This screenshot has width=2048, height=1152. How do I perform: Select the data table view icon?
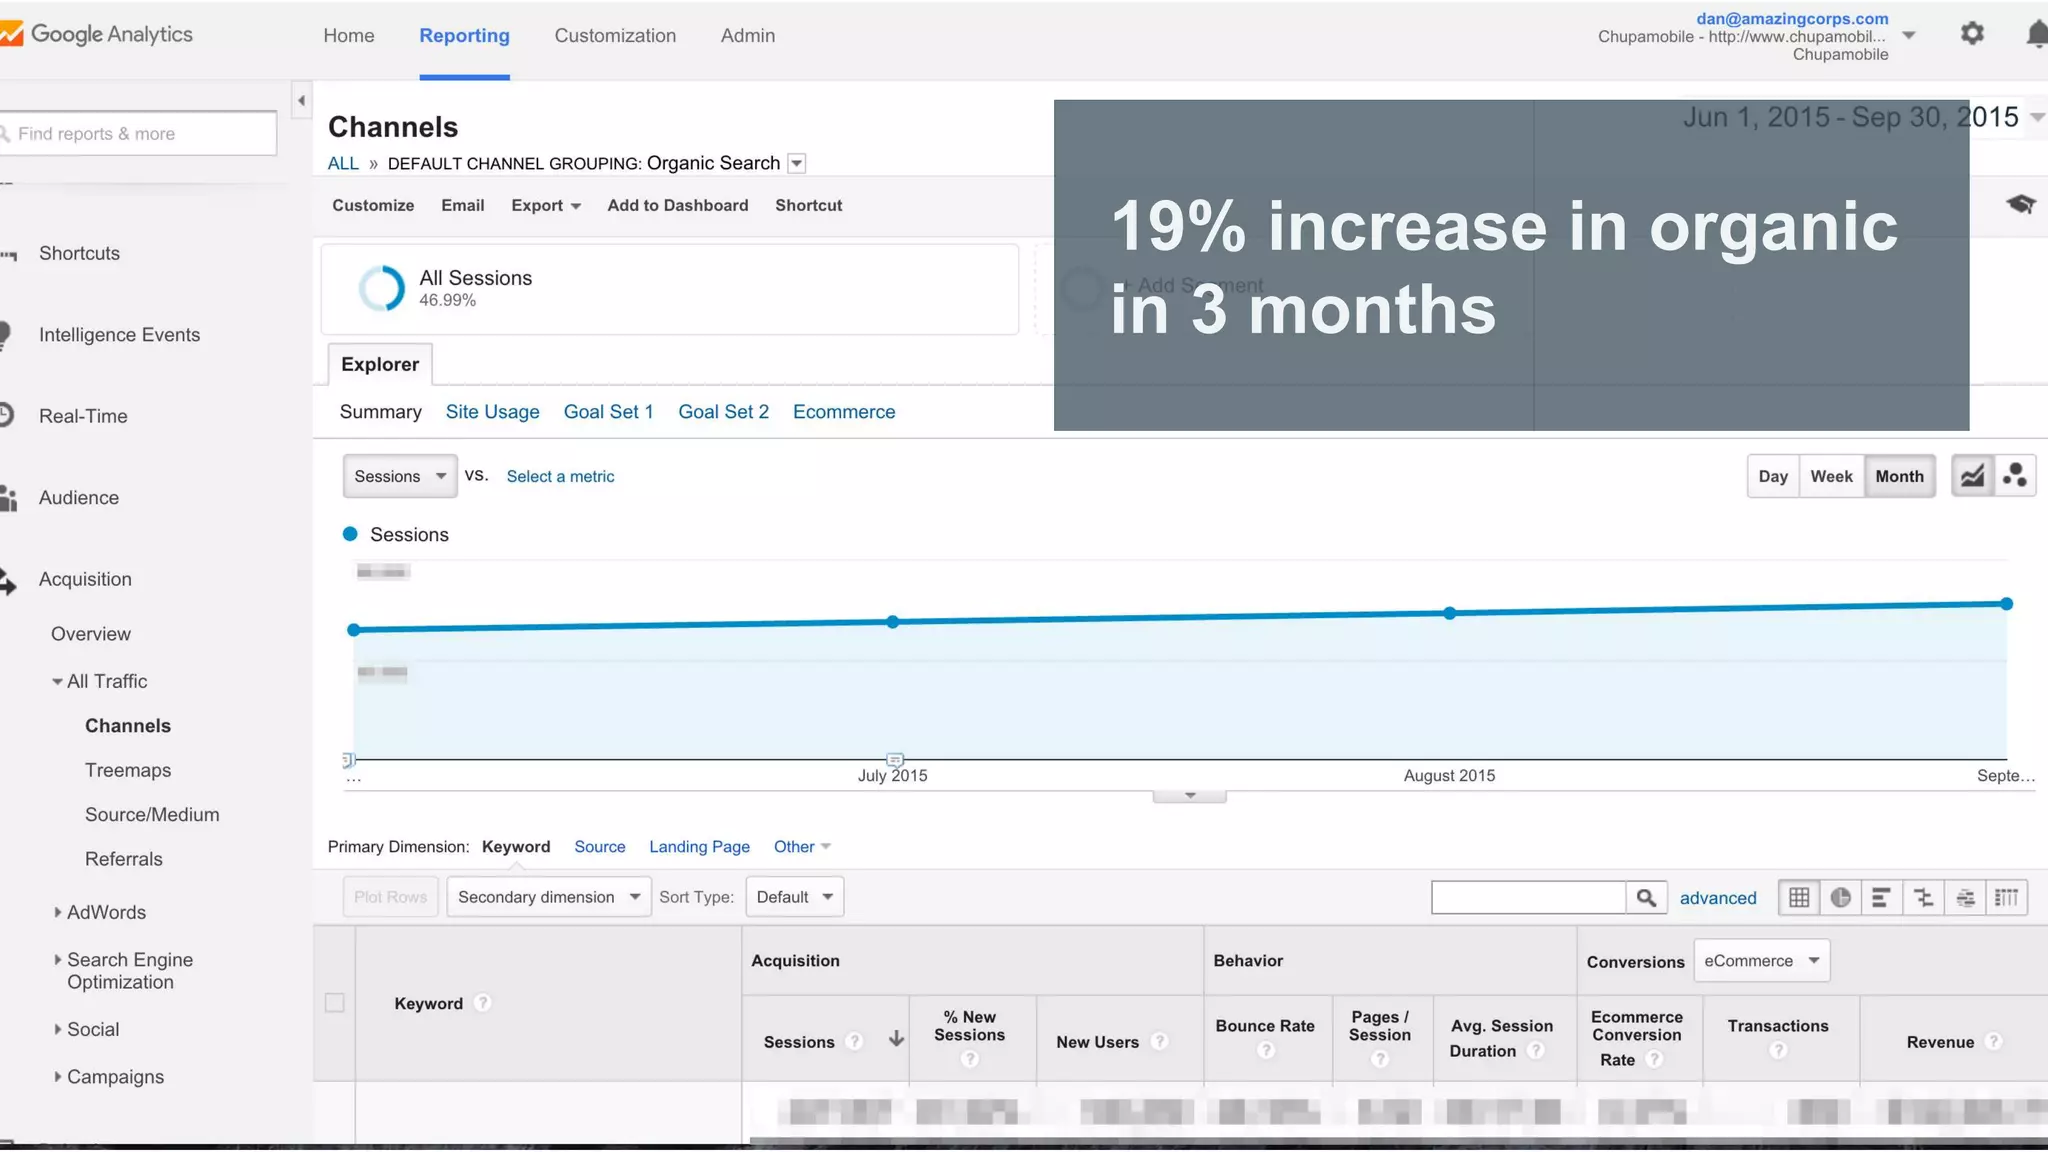click(1799, 897)
